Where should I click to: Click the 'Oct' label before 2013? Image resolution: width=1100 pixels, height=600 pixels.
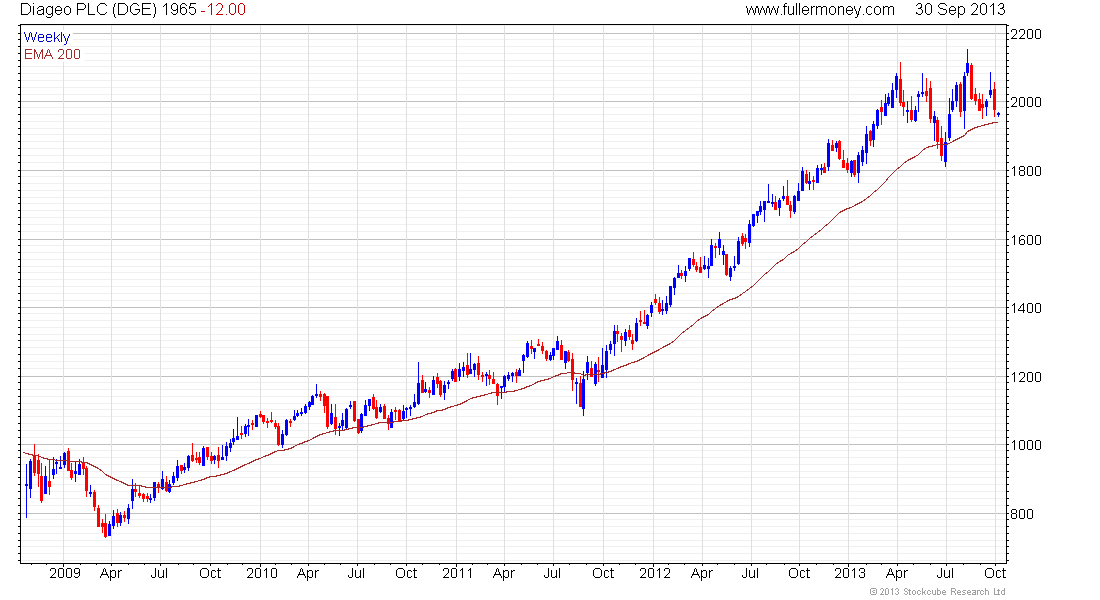(x=799, y=573)
